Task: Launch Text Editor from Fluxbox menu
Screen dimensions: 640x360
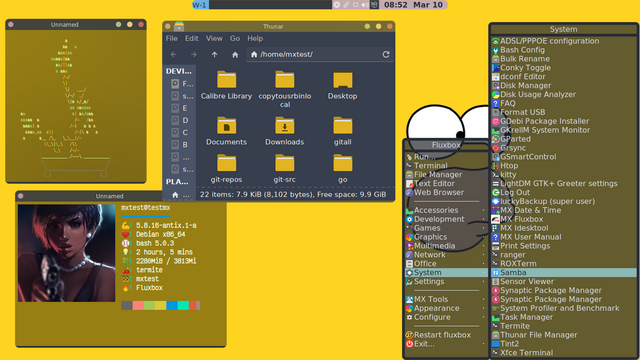Action: [446, 184]
